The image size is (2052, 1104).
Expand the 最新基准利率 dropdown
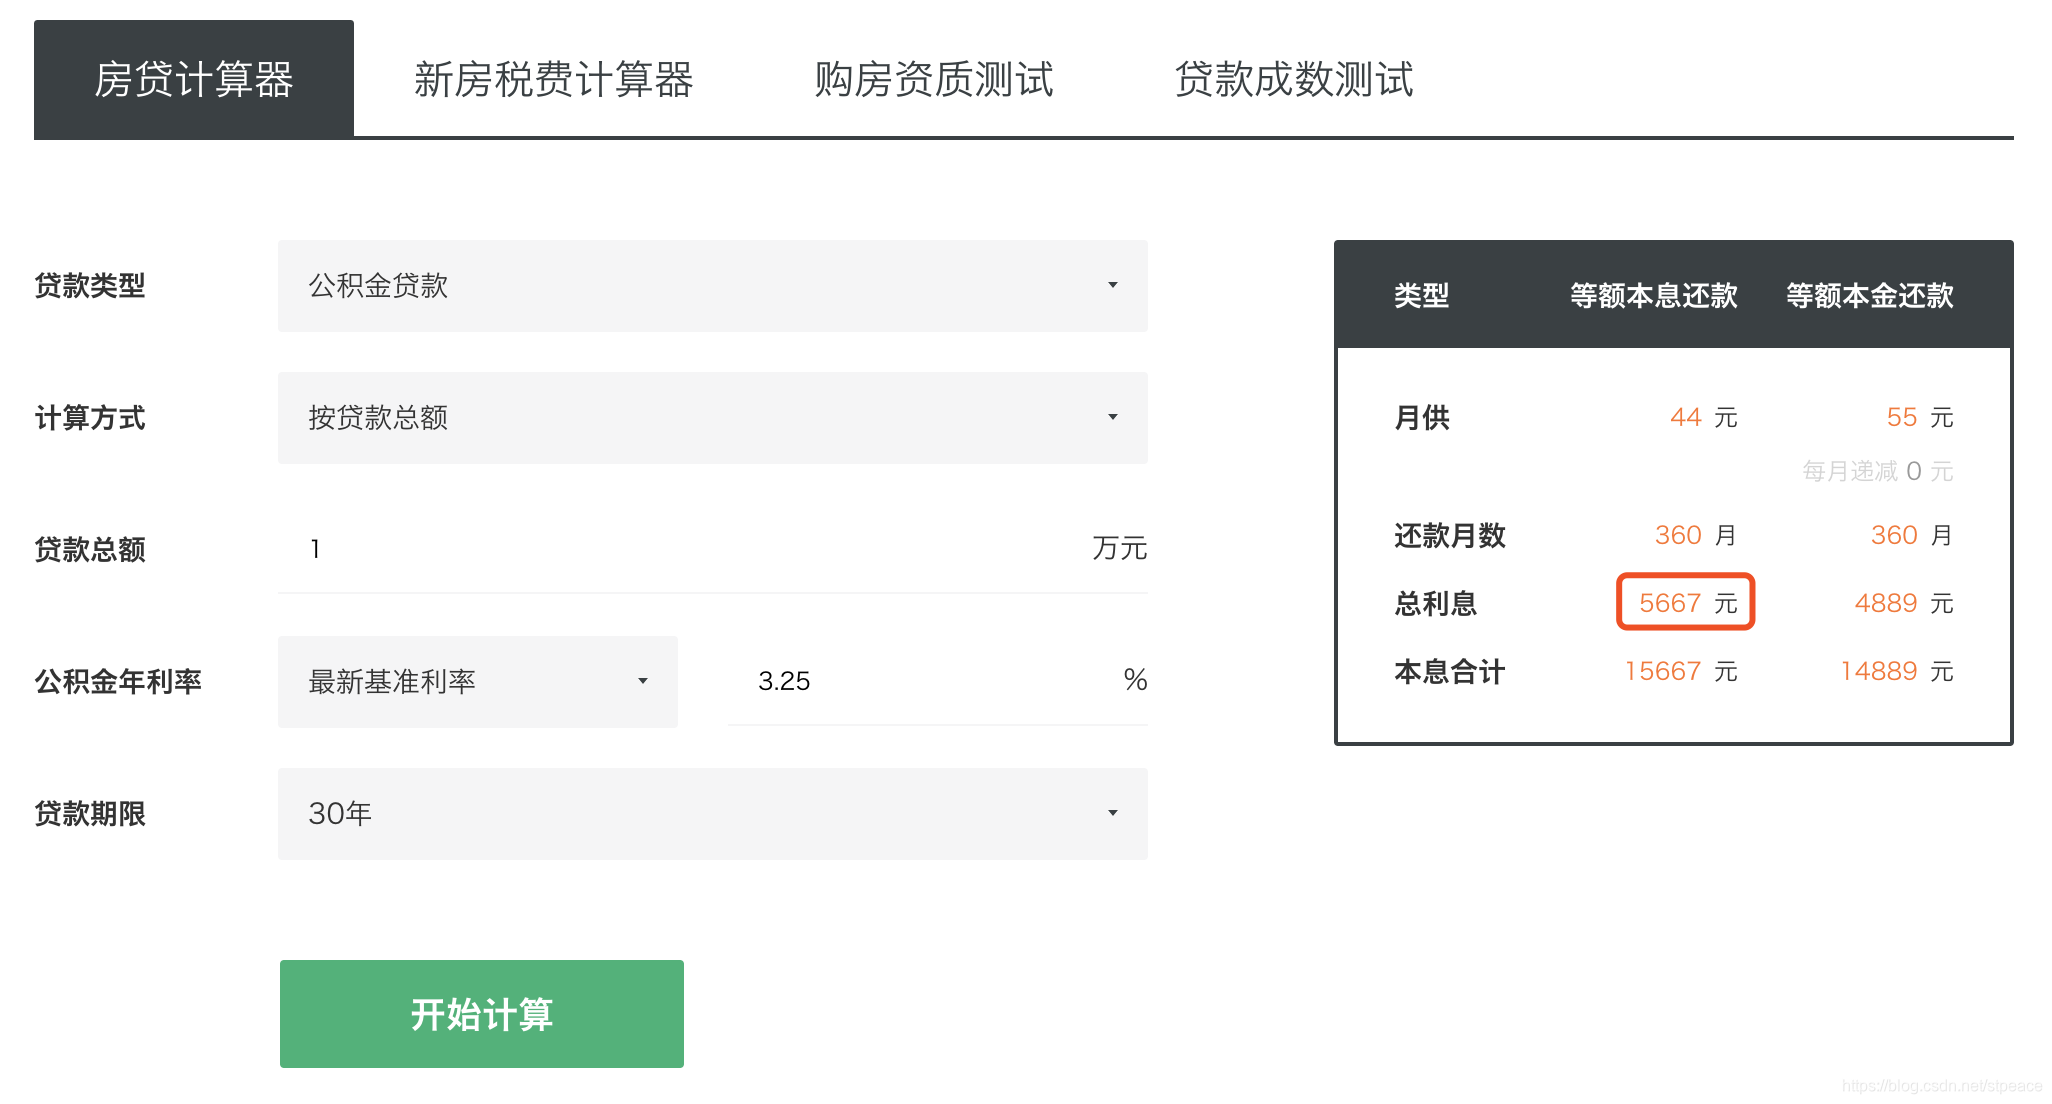(x=478, y=682)
